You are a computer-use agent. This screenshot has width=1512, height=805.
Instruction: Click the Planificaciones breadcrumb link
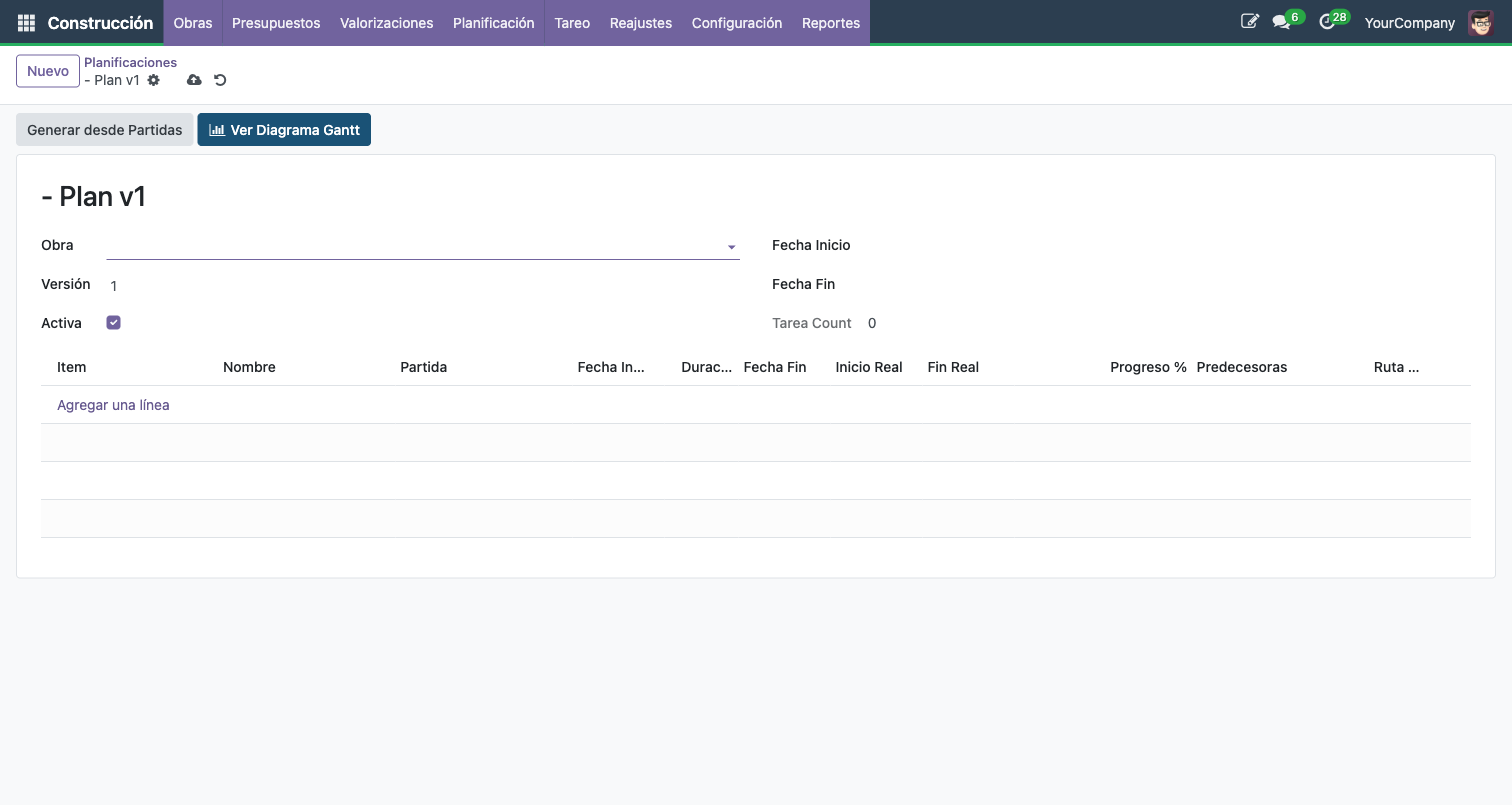coord(130,62)
